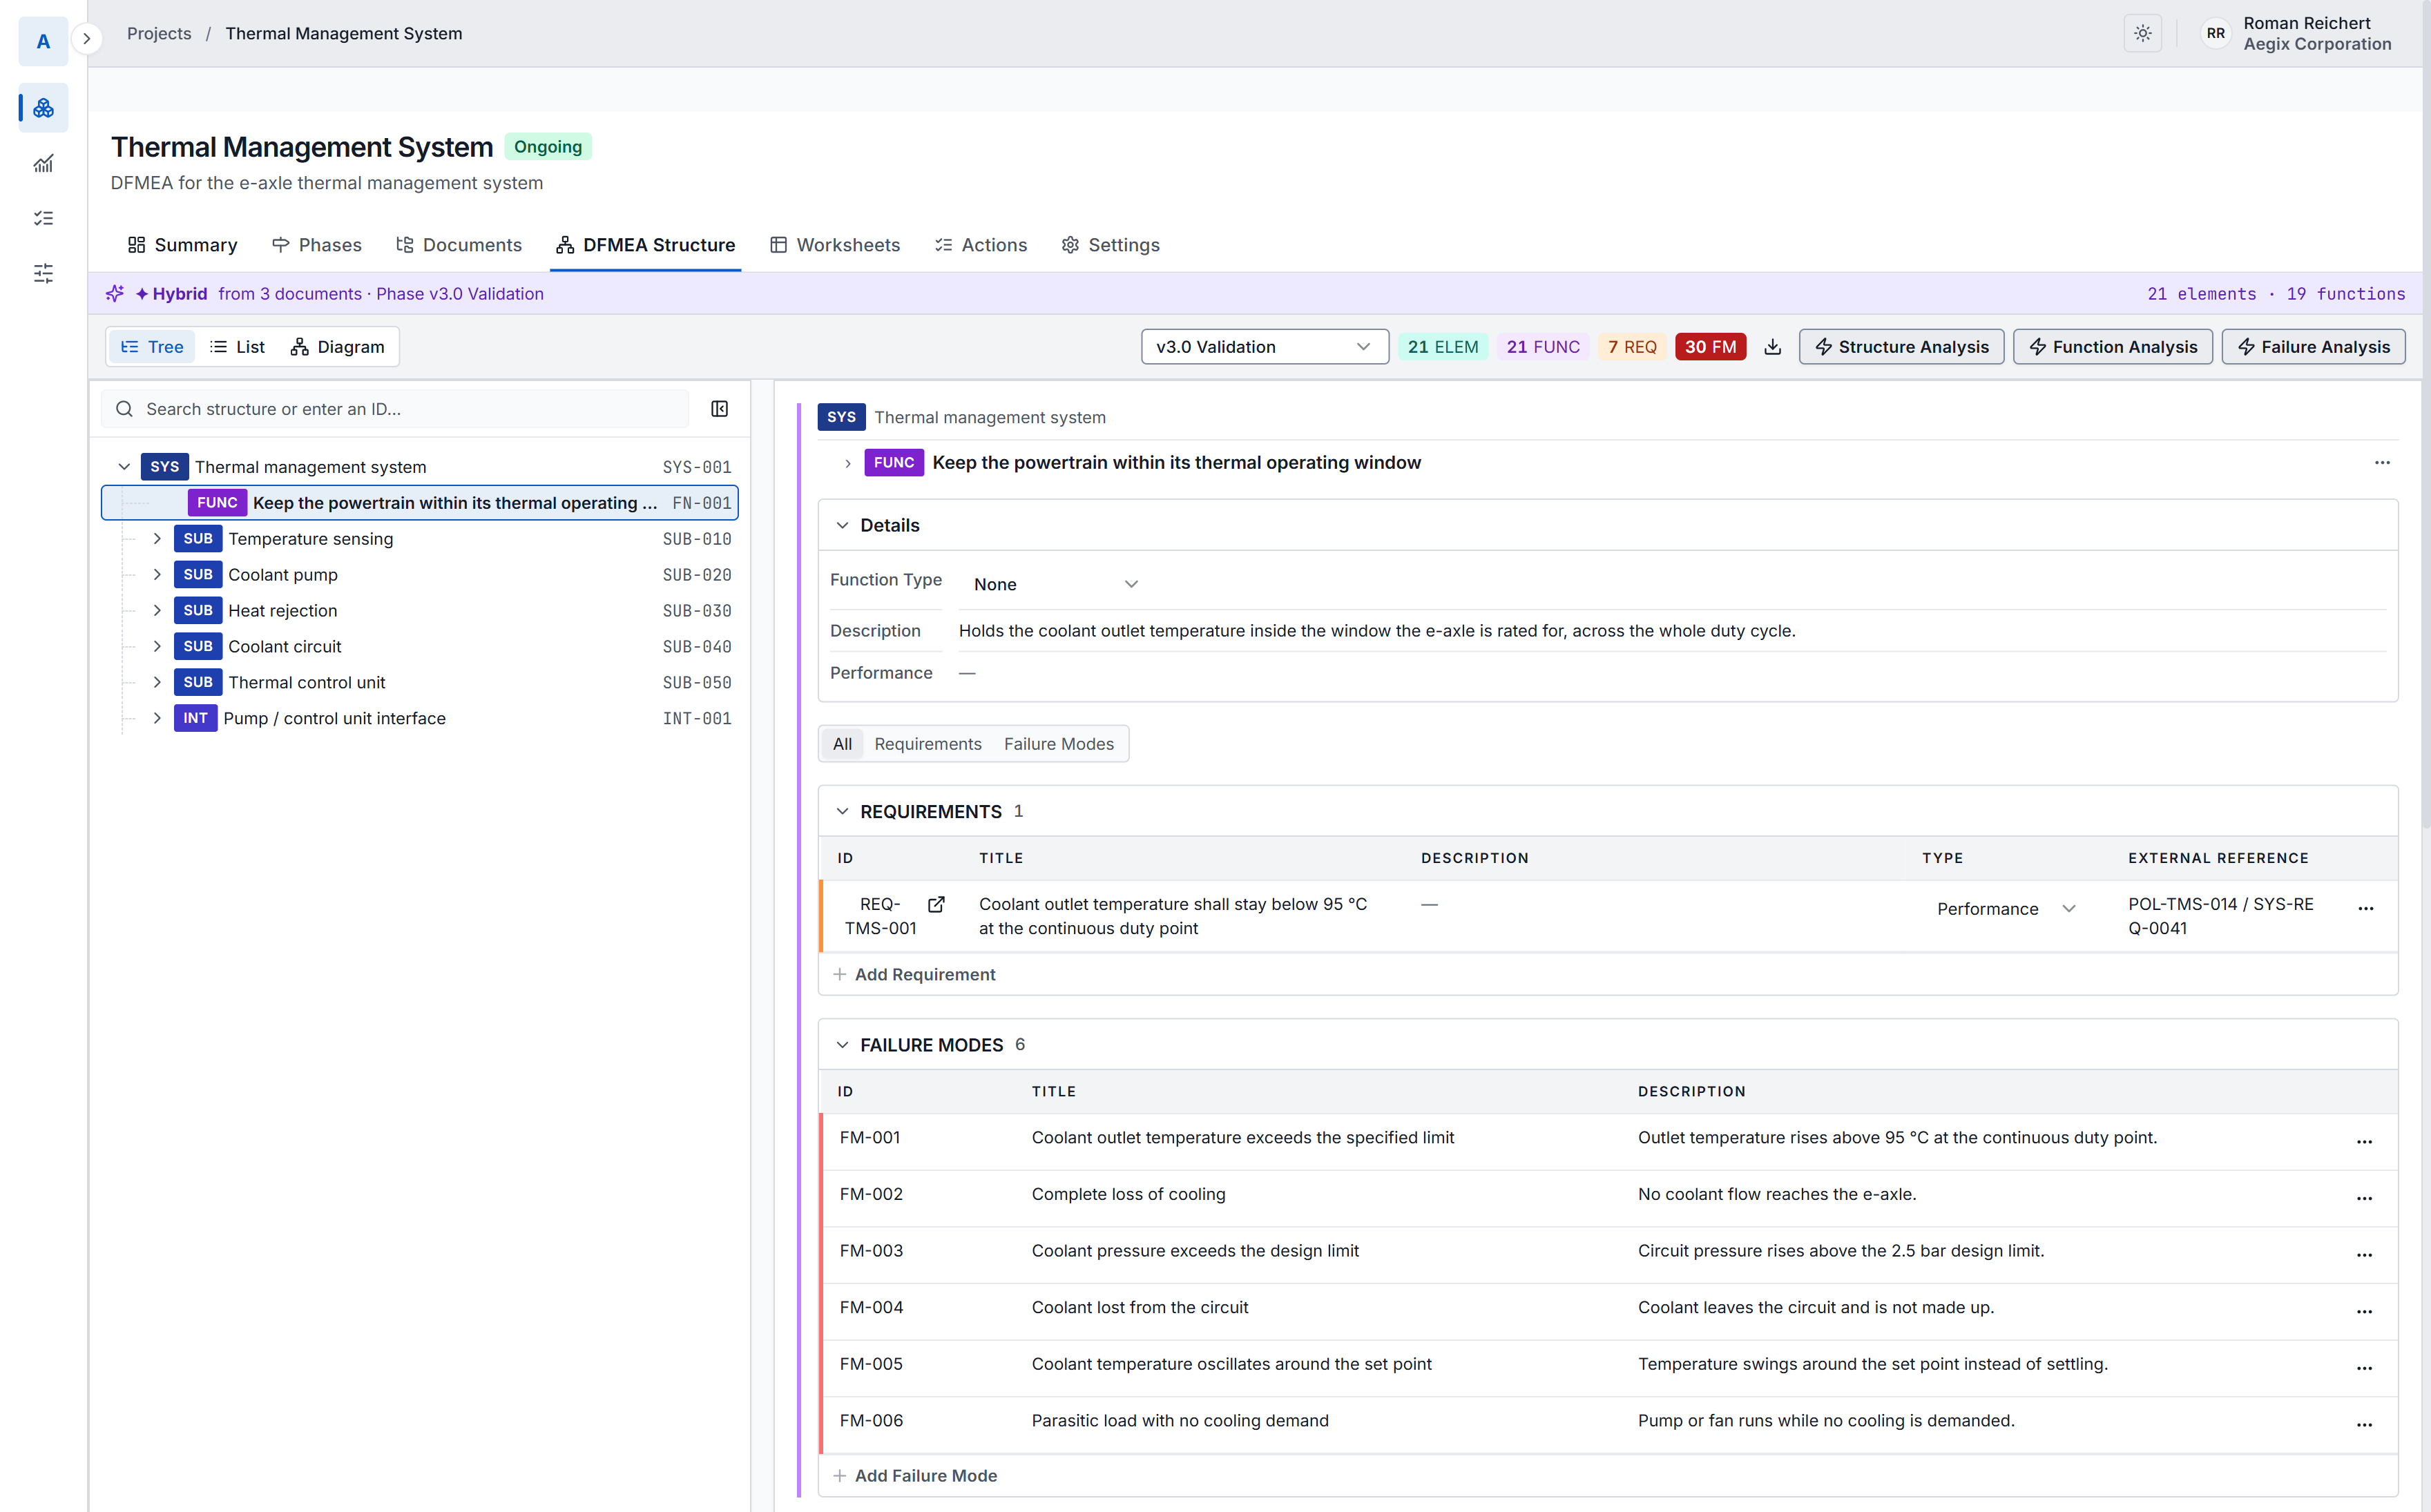Click the RR user avatar
Viewport: 2431px width, 1512px height.
pyautogui.click(x=2215, y=33)
